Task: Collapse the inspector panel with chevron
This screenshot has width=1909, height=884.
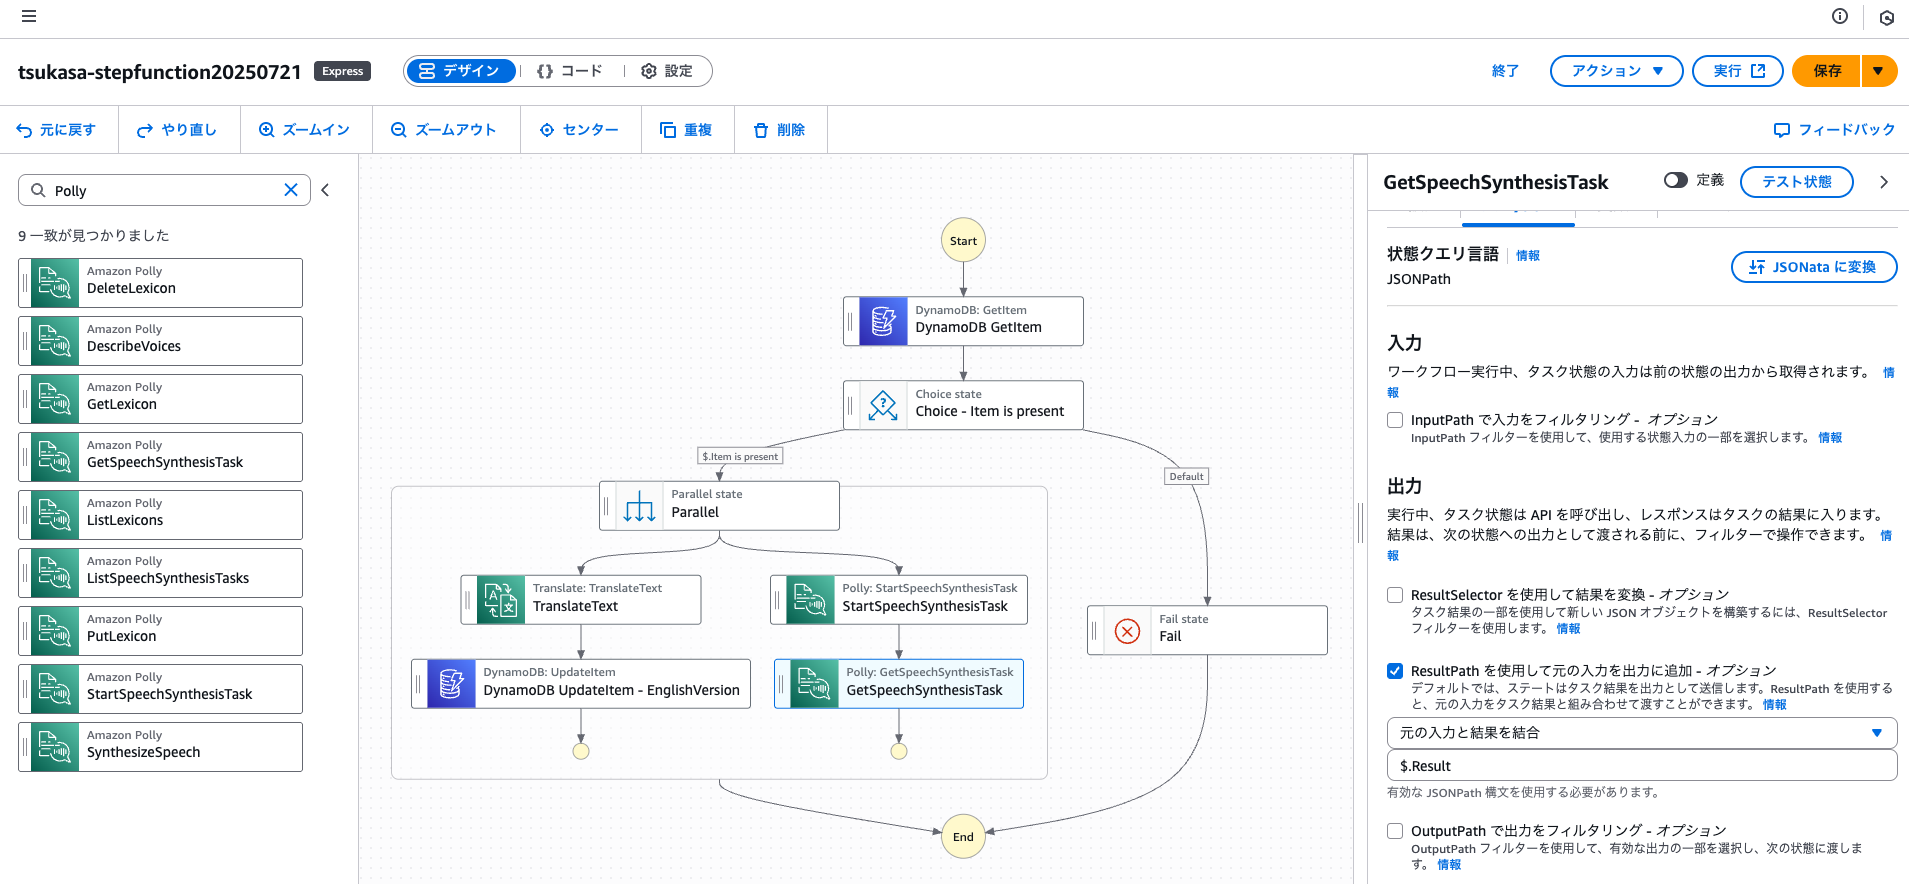Action: click(x=1883, y=182)
